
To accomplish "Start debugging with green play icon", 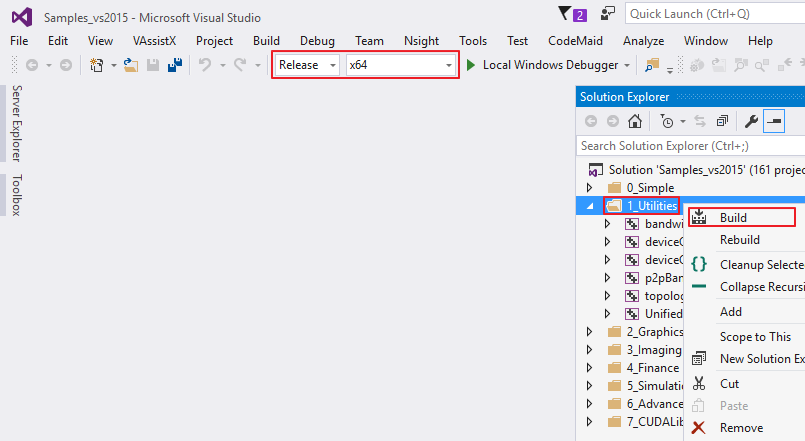I will click(470, 65).
